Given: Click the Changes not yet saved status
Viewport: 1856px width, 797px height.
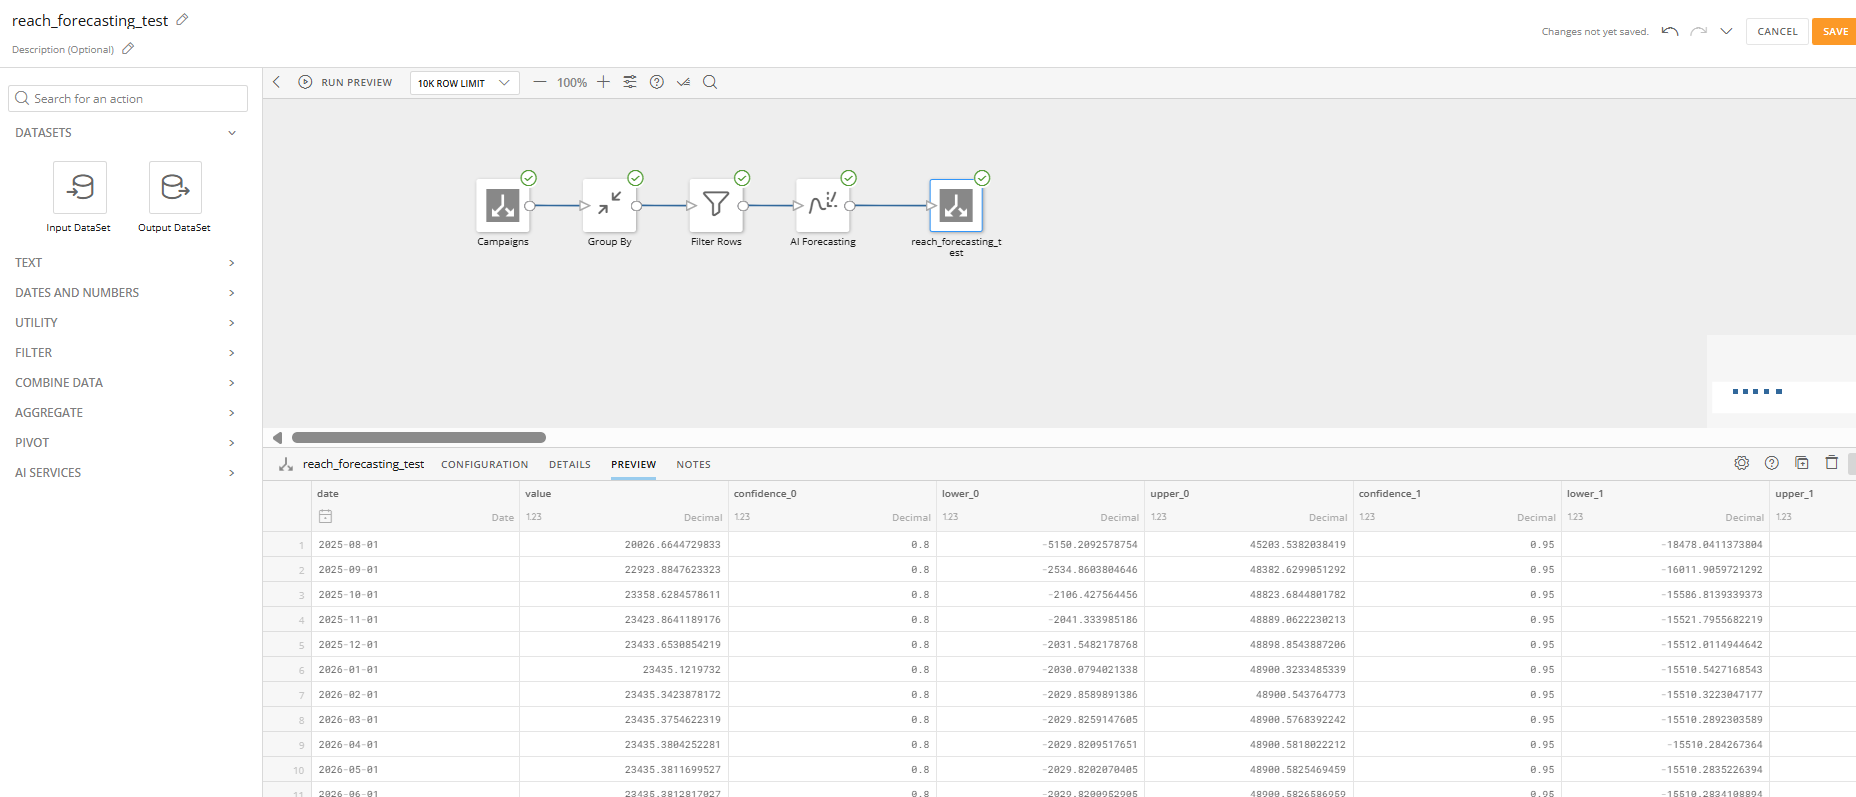Looking at the screenshot, I should (x=1594, y=32).
